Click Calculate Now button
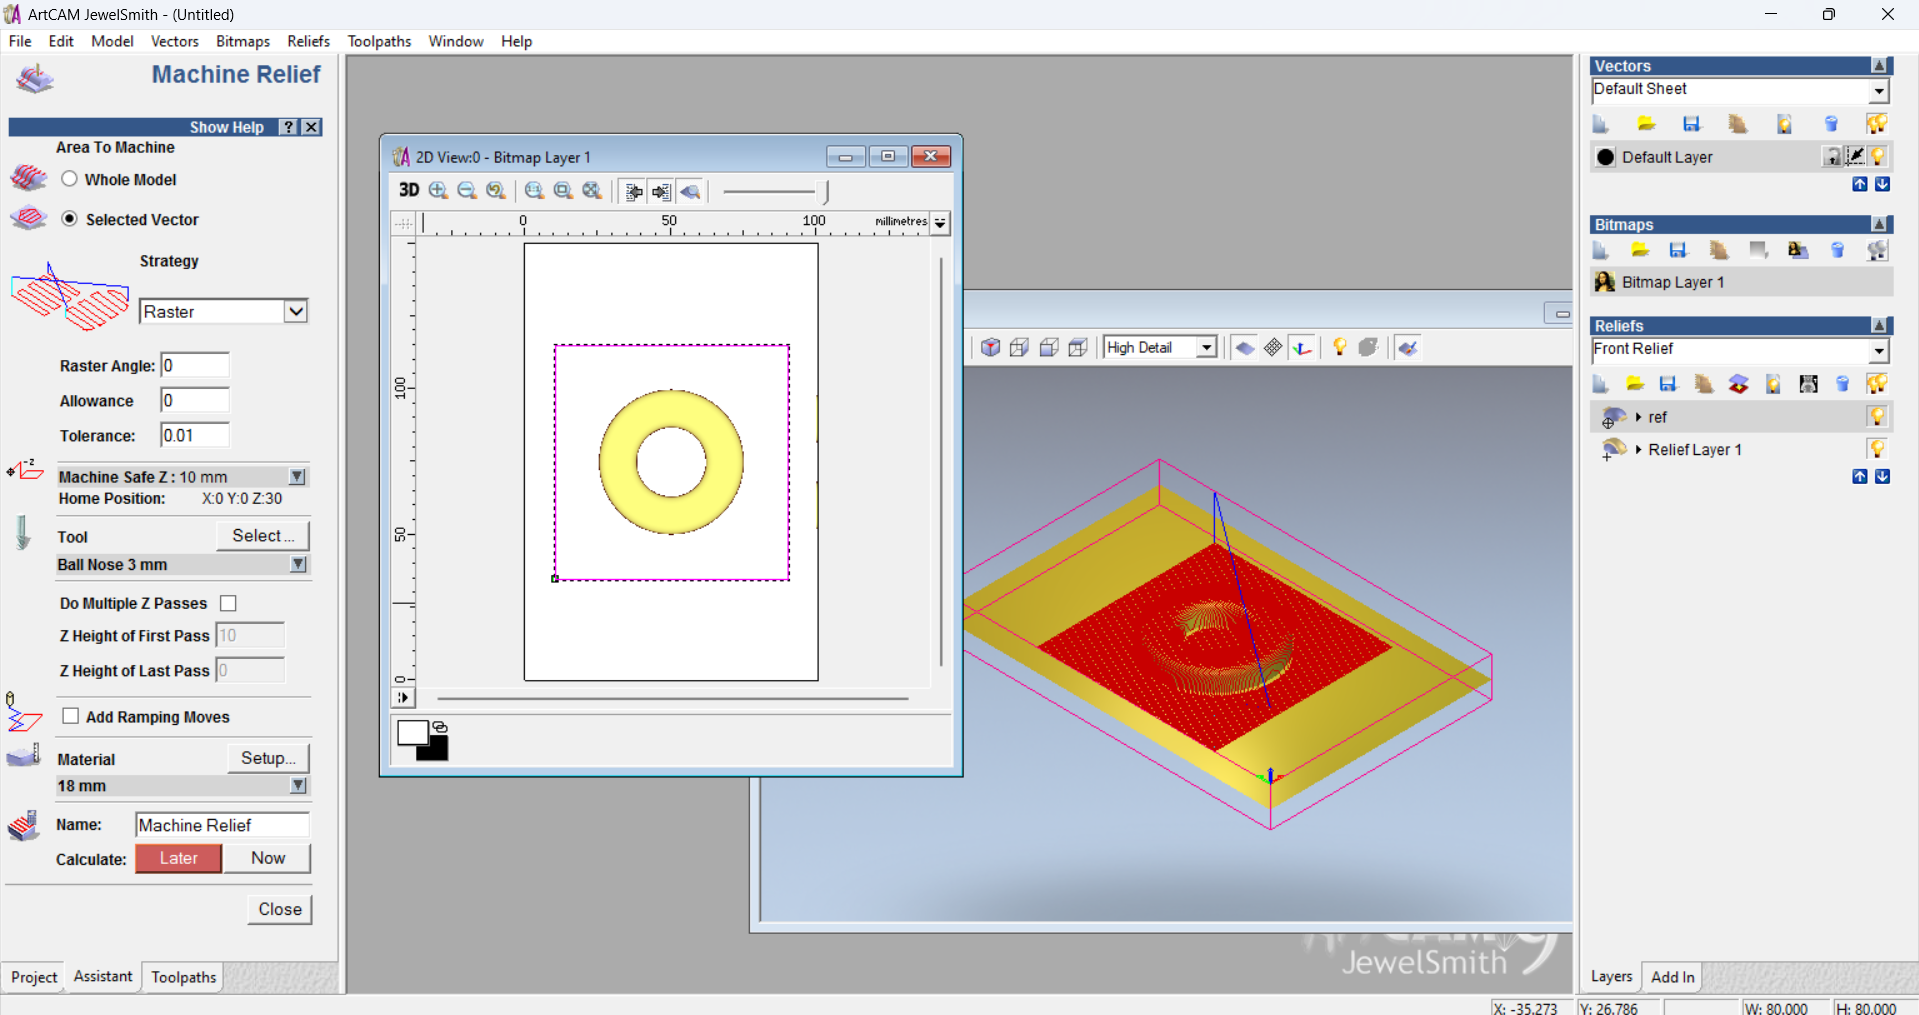The width and height of the screenshot is (1919, 1015). click(268, 858)
